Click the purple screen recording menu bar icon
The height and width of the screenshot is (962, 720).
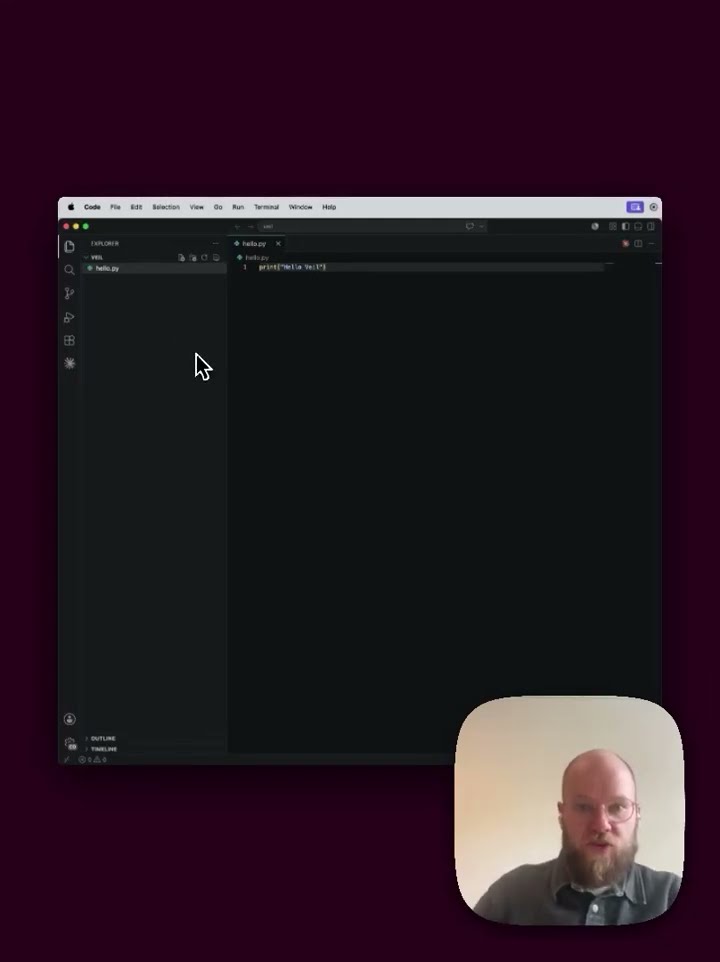tap(635, 207)
